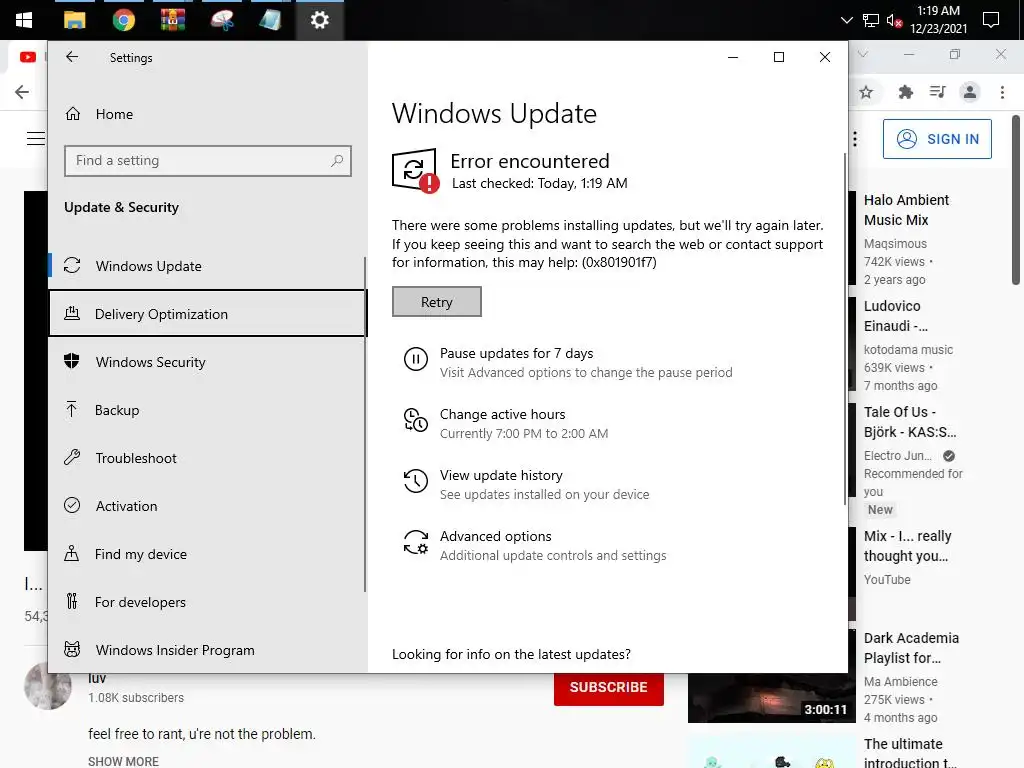Screen dimensions: 1024x768
Task: Click the YouTube page scrollbar
Action: (x=1016, y=200)
